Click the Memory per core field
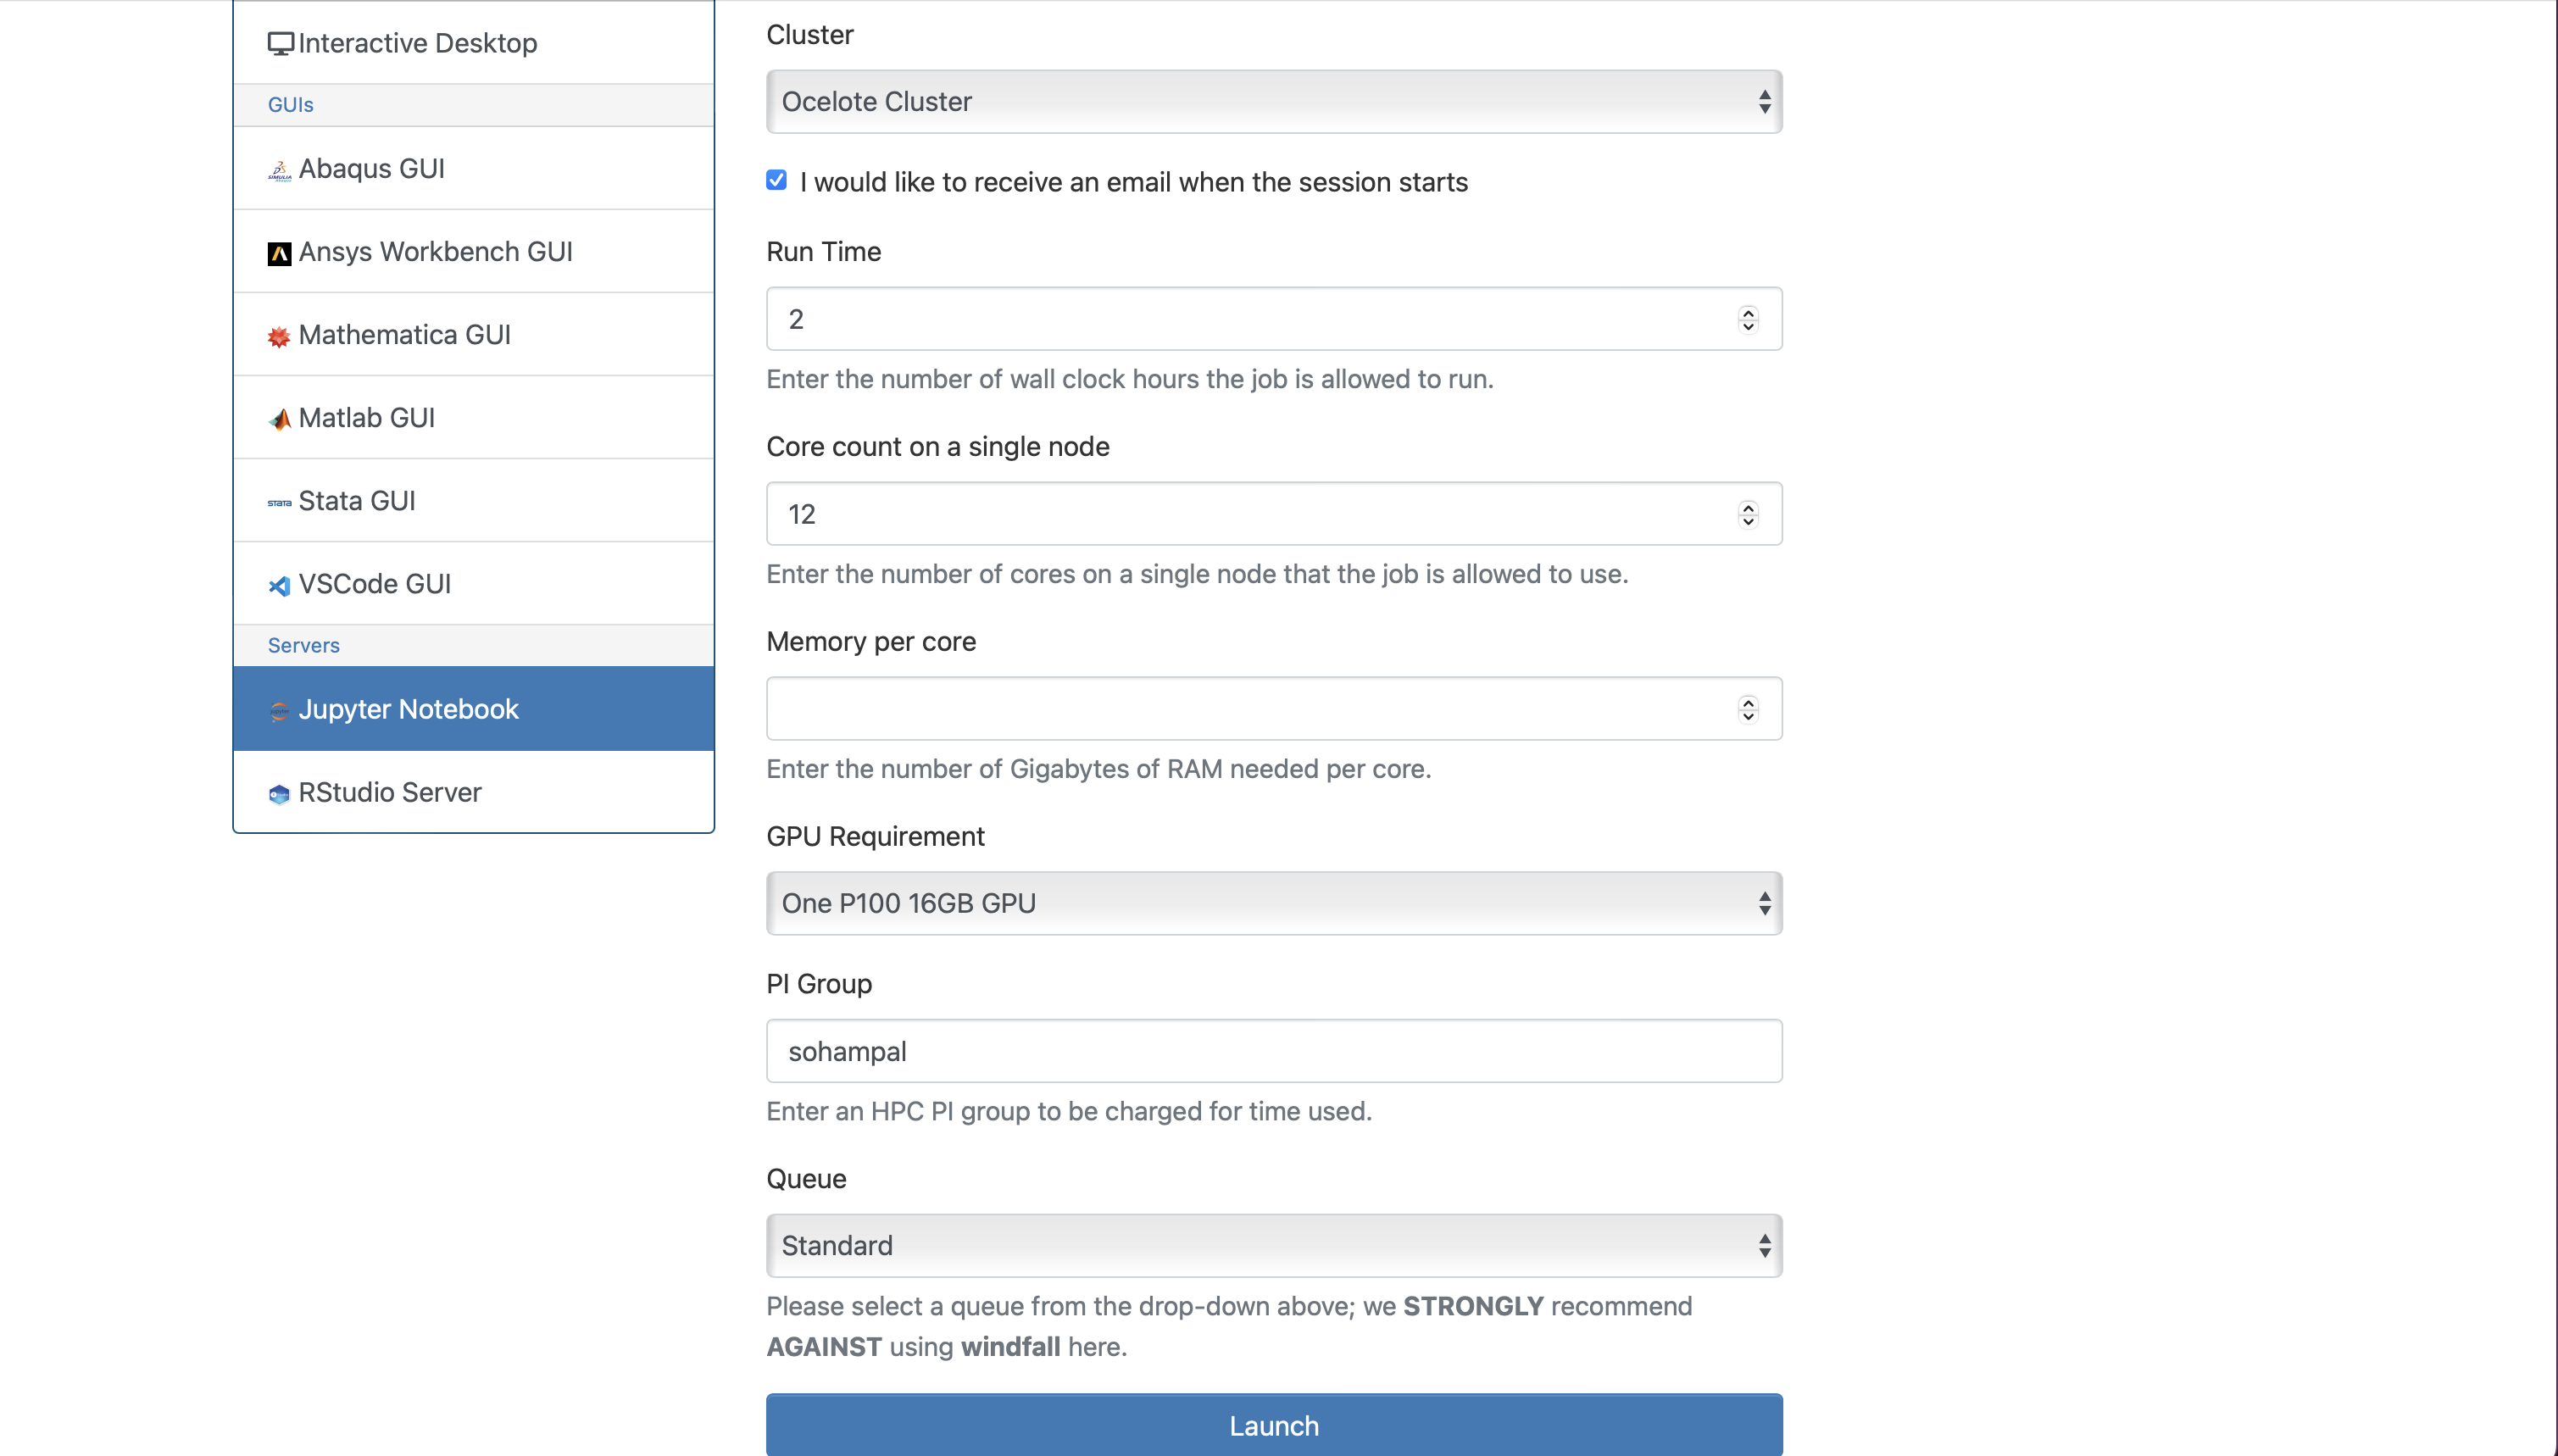Viewport: 2558px width, 1456px height. (x=1250, y=709)
